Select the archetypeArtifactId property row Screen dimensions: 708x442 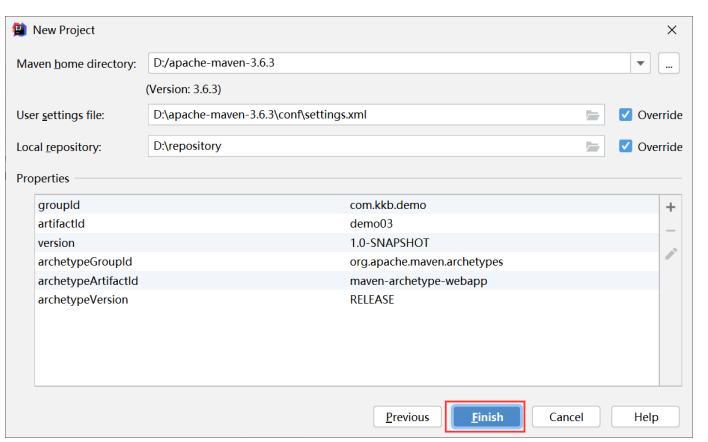click(x=347, y=281)
